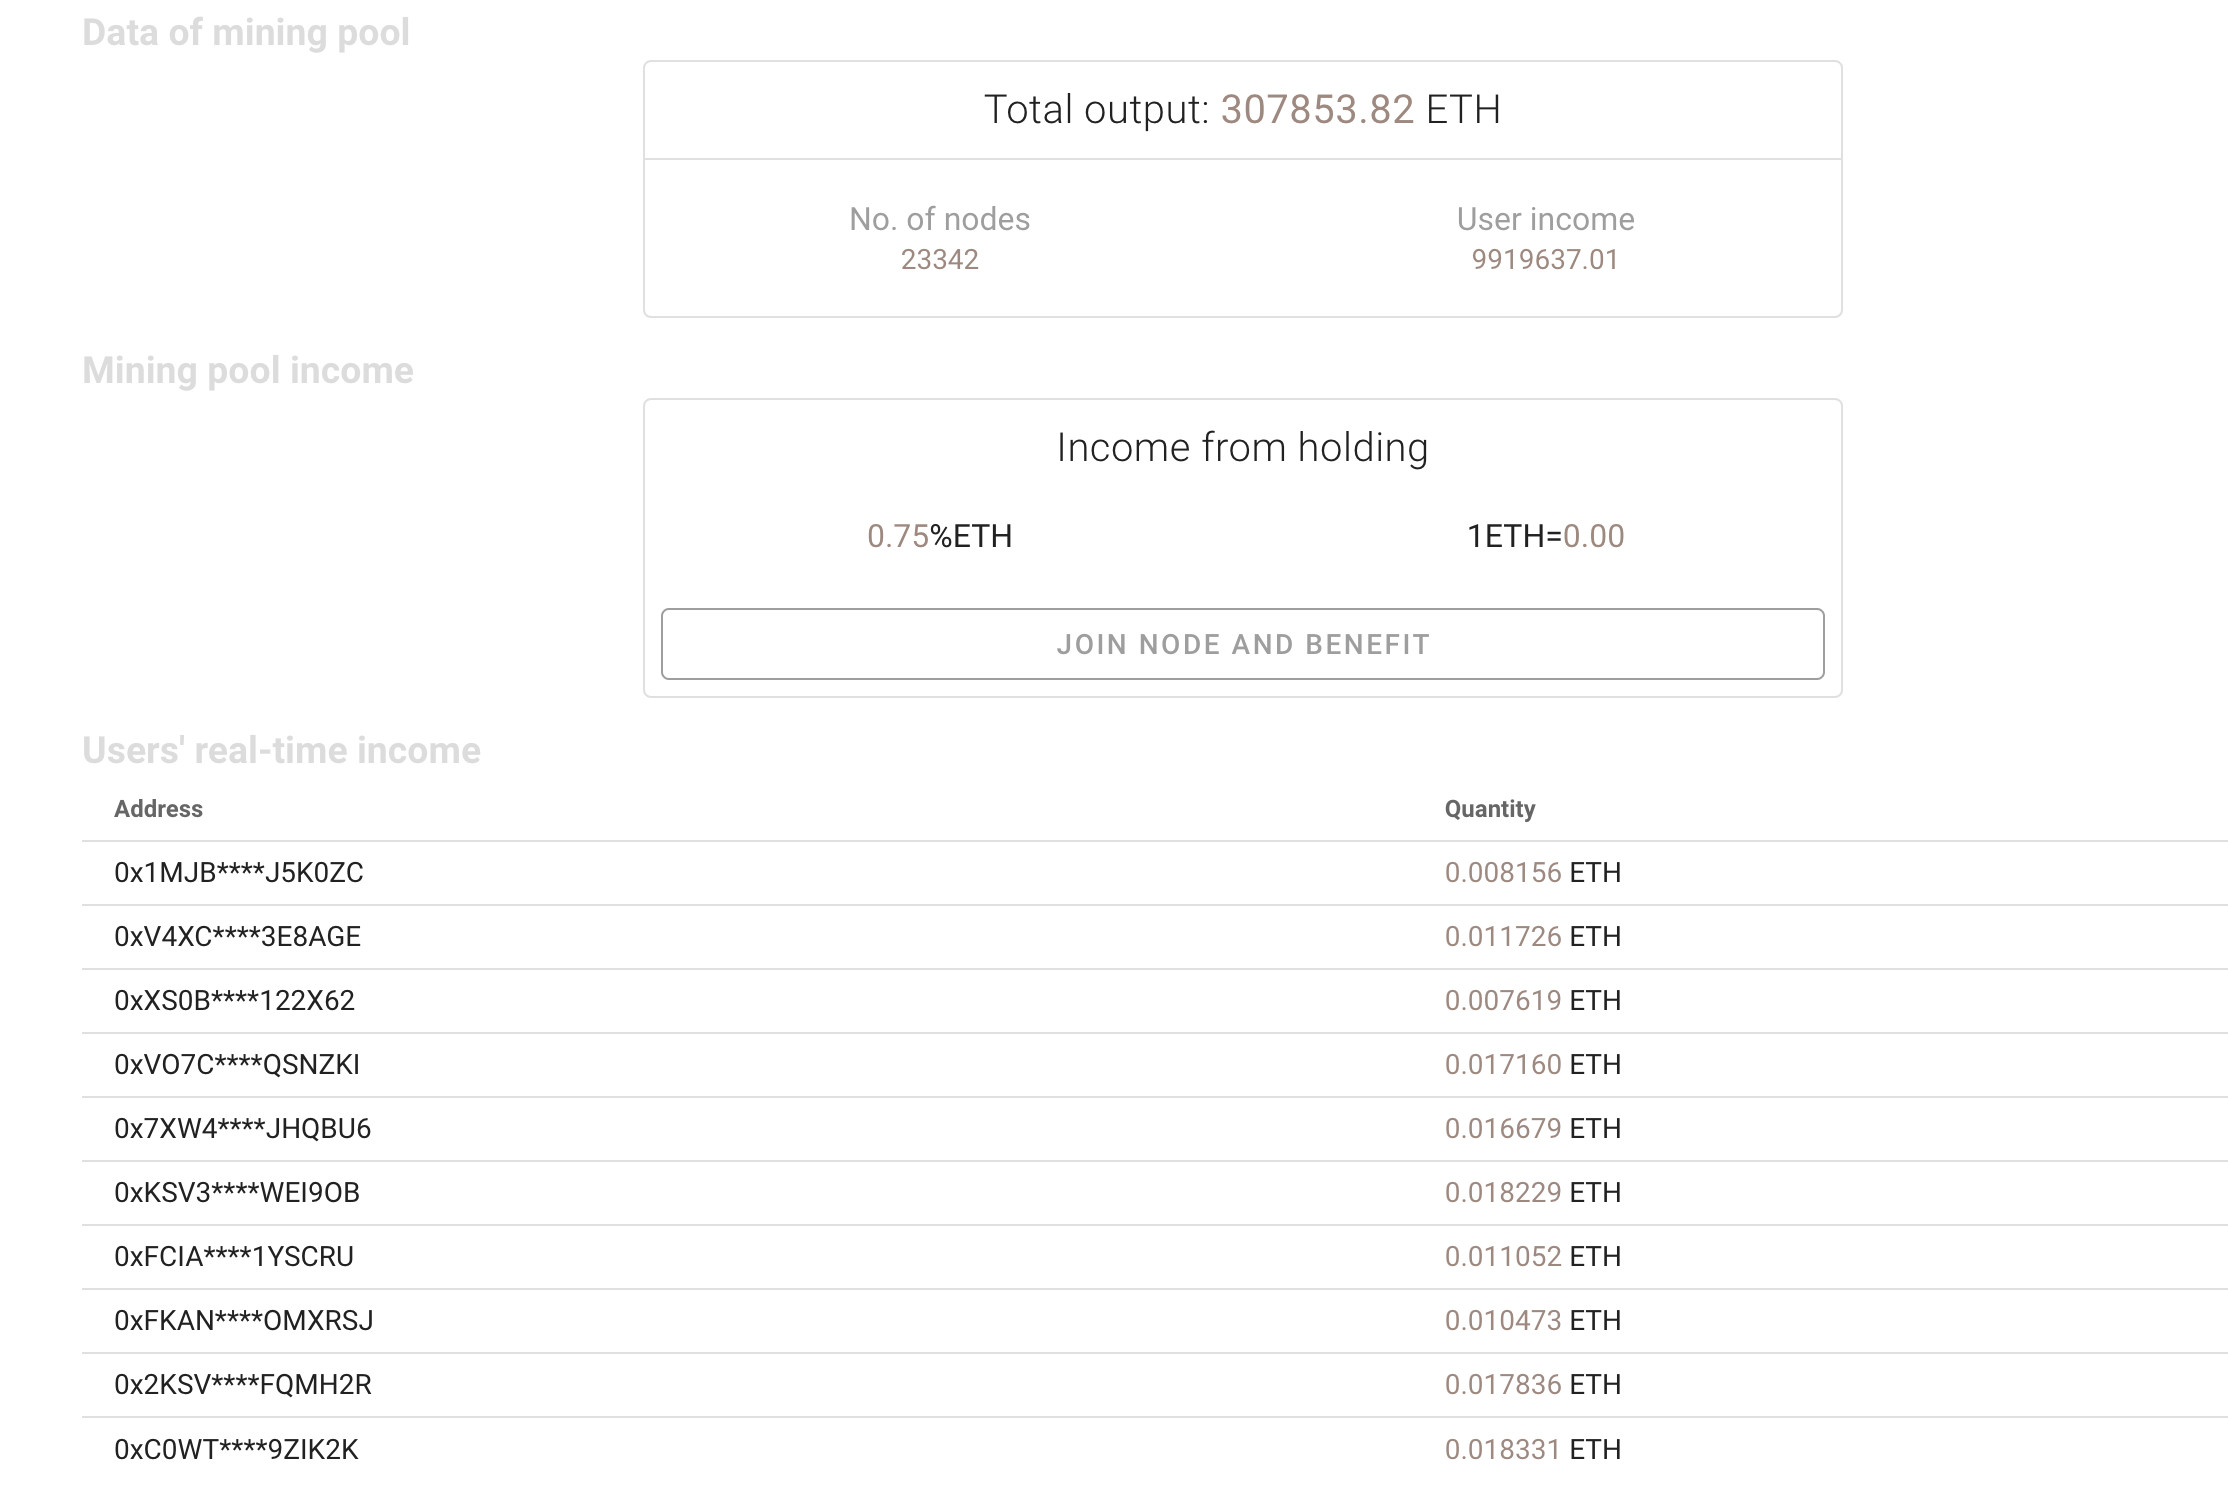The width and height of the screenshot is (2228, 1486).
Task: Click the 0.018229 ETH quantity
Action: click(x=1532, y=1193)
